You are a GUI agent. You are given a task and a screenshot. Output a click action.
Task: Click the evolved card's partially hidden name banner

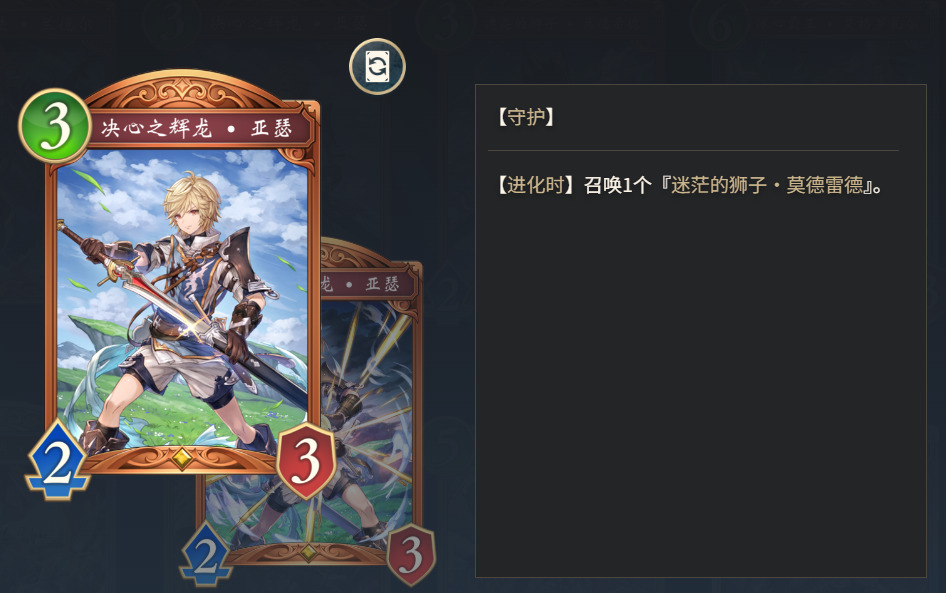pos(368,284)
